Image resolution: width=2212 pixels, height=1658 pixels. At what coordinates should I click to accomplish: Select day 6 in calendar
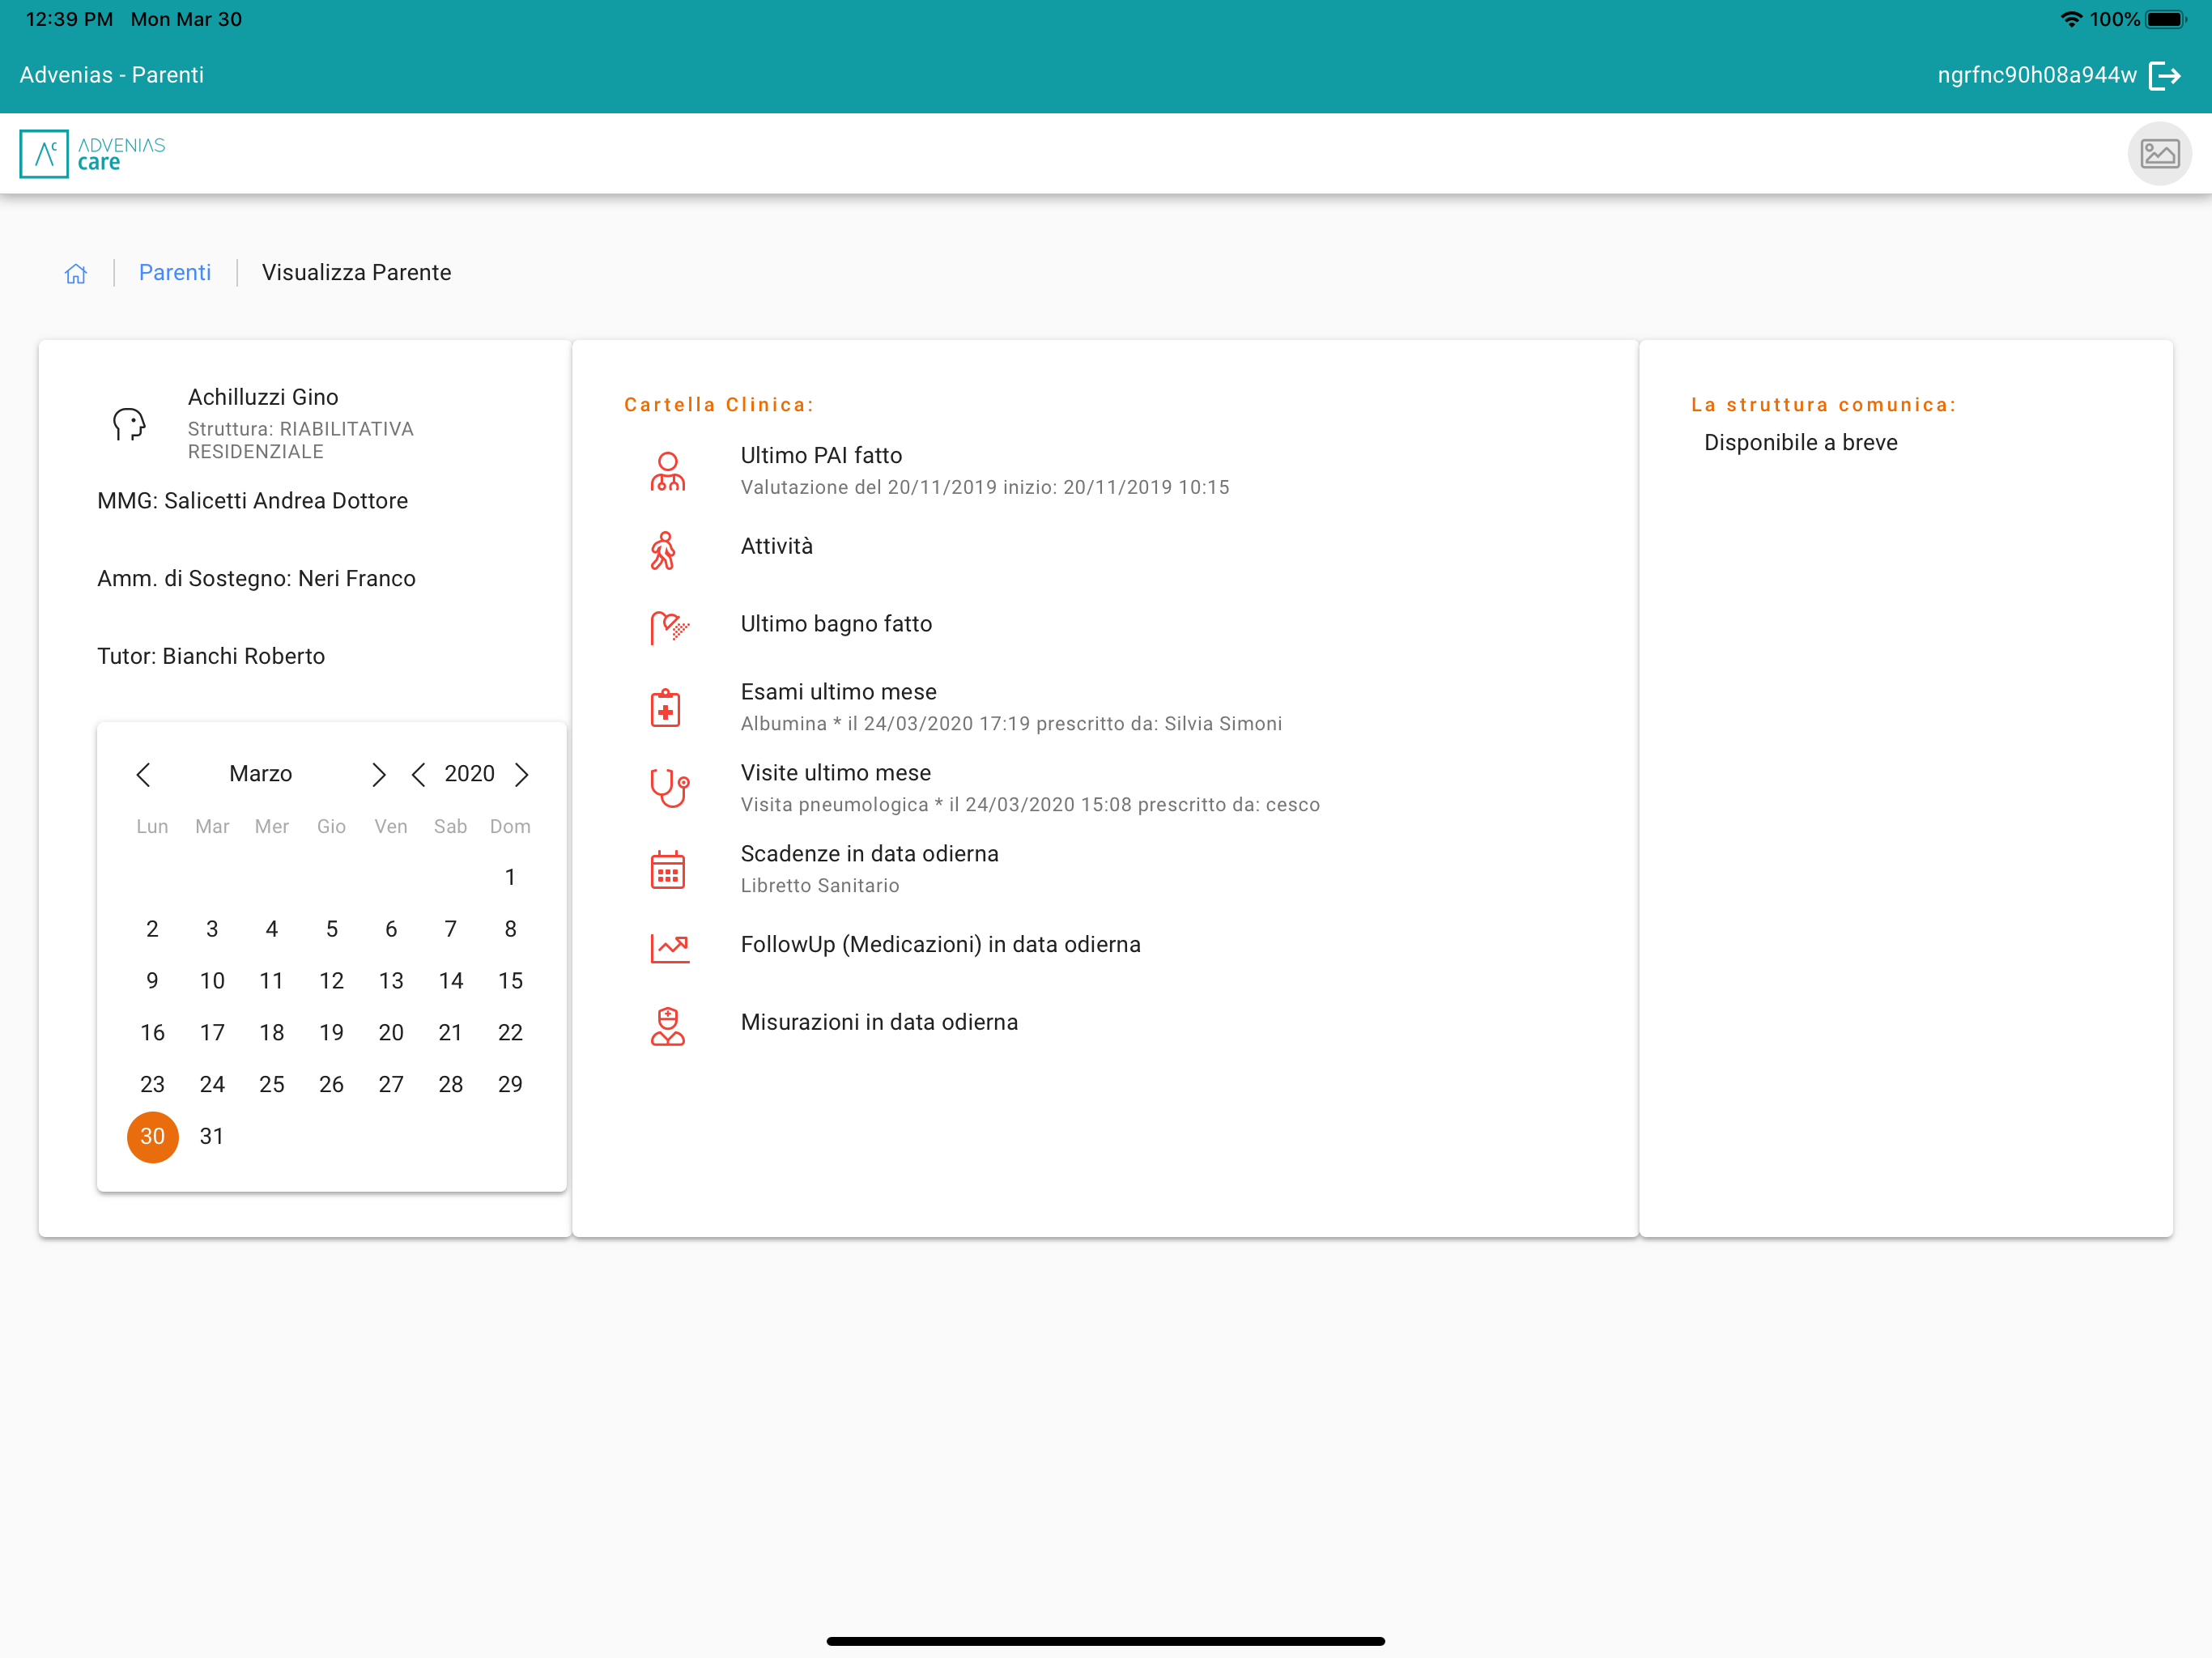[x=391, y=930]
